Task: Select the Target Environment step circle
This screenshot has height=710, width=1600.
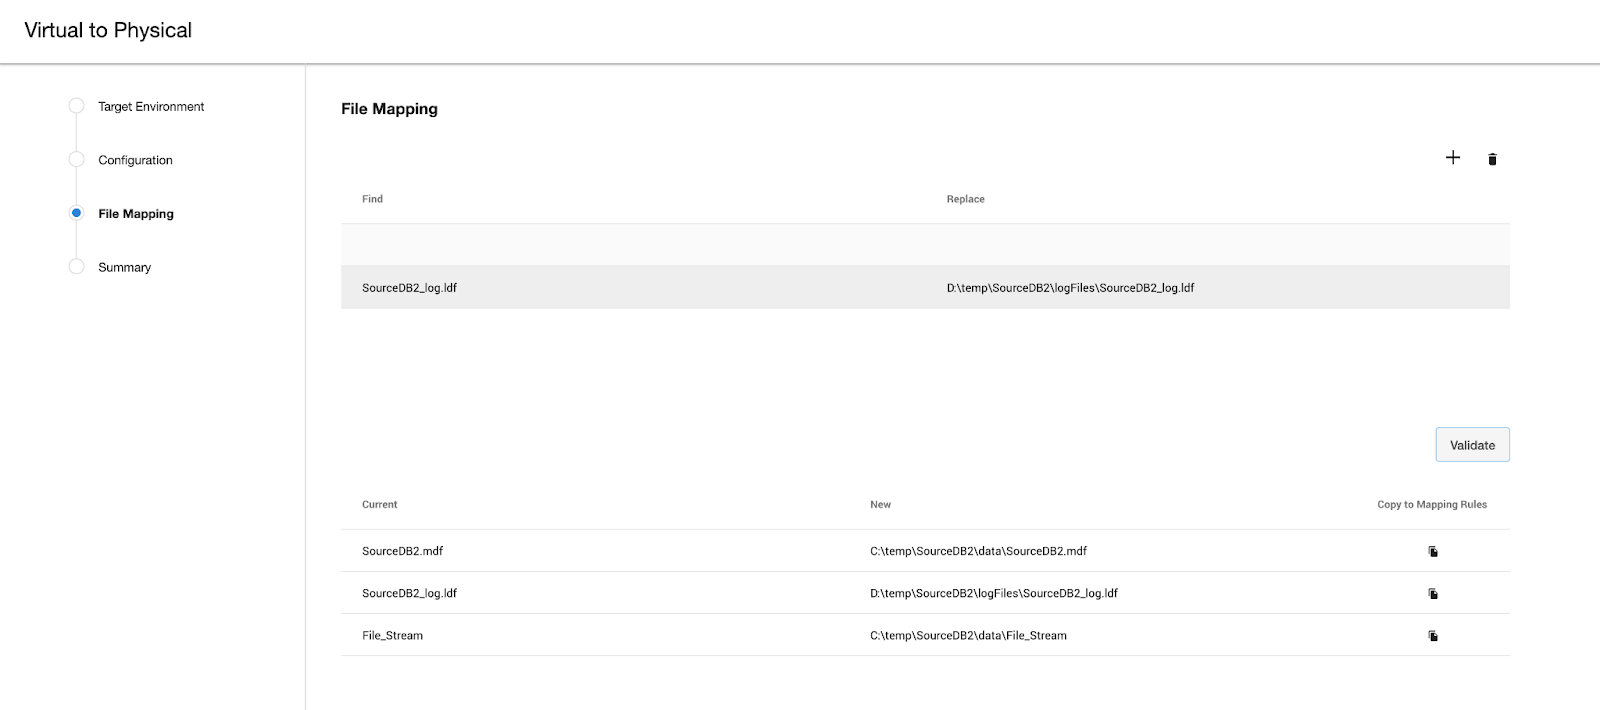Action: (76, 106)
